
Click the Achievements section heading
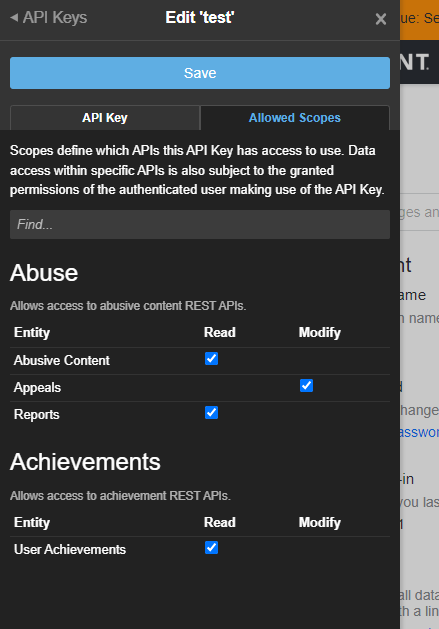click(x=85, y=462)
